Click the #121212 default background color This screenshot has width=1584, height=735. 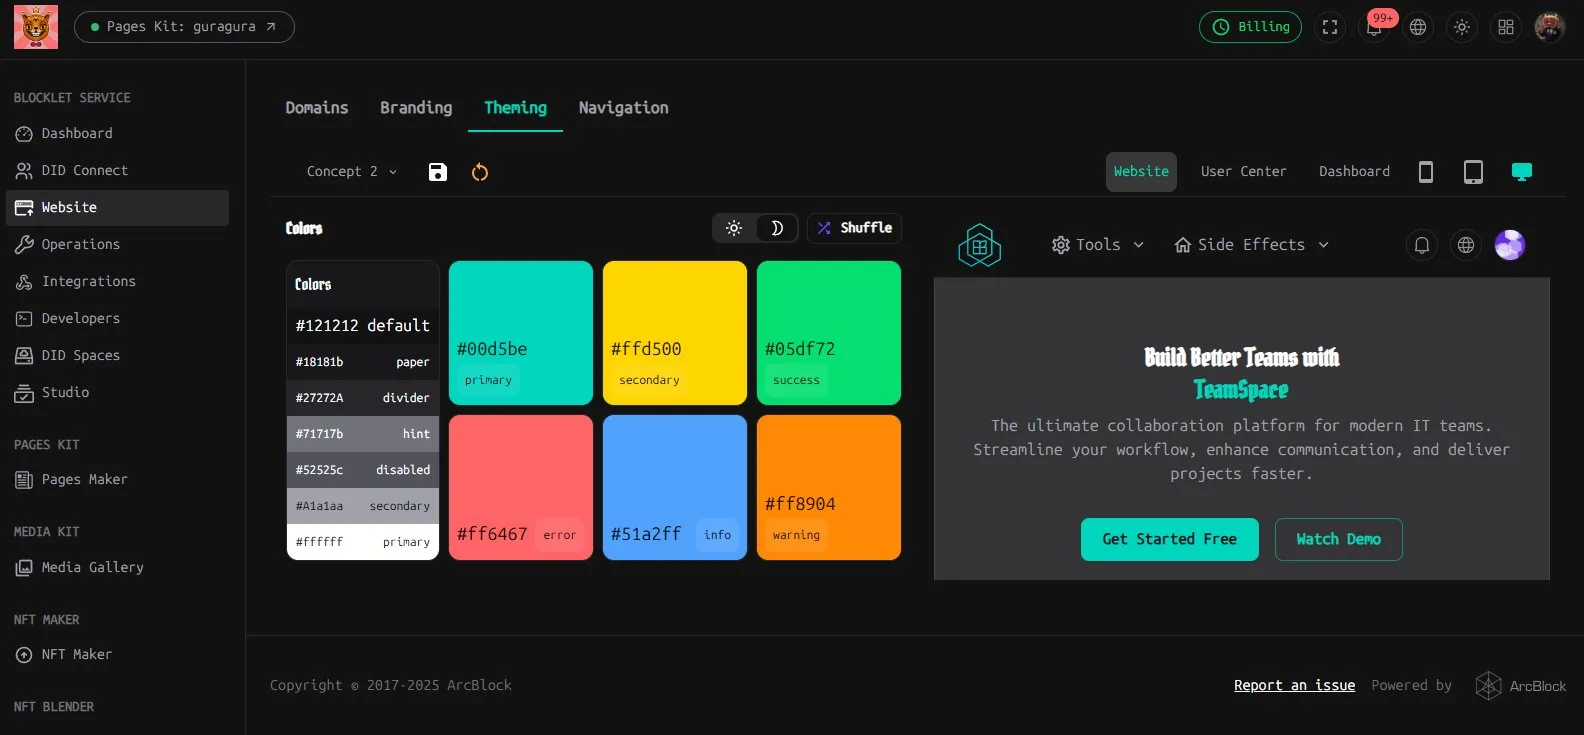(363, 326)
